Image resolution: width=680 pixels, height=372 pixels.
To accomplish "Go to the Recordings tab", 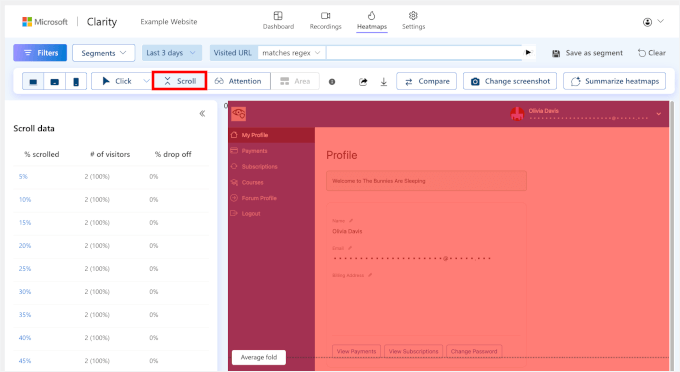I will click(325, 20).
